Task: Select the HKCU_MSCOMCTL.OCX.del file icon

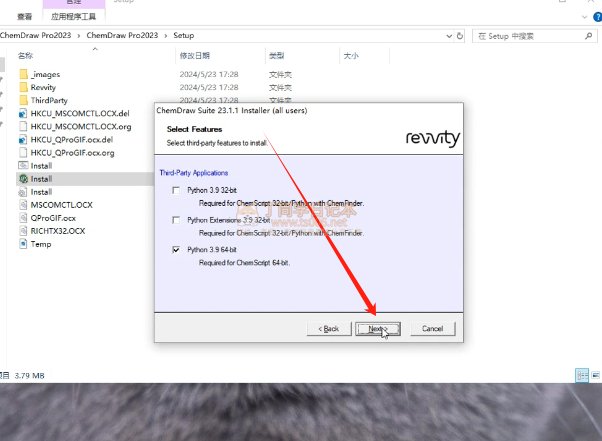Action: point(23,113)
